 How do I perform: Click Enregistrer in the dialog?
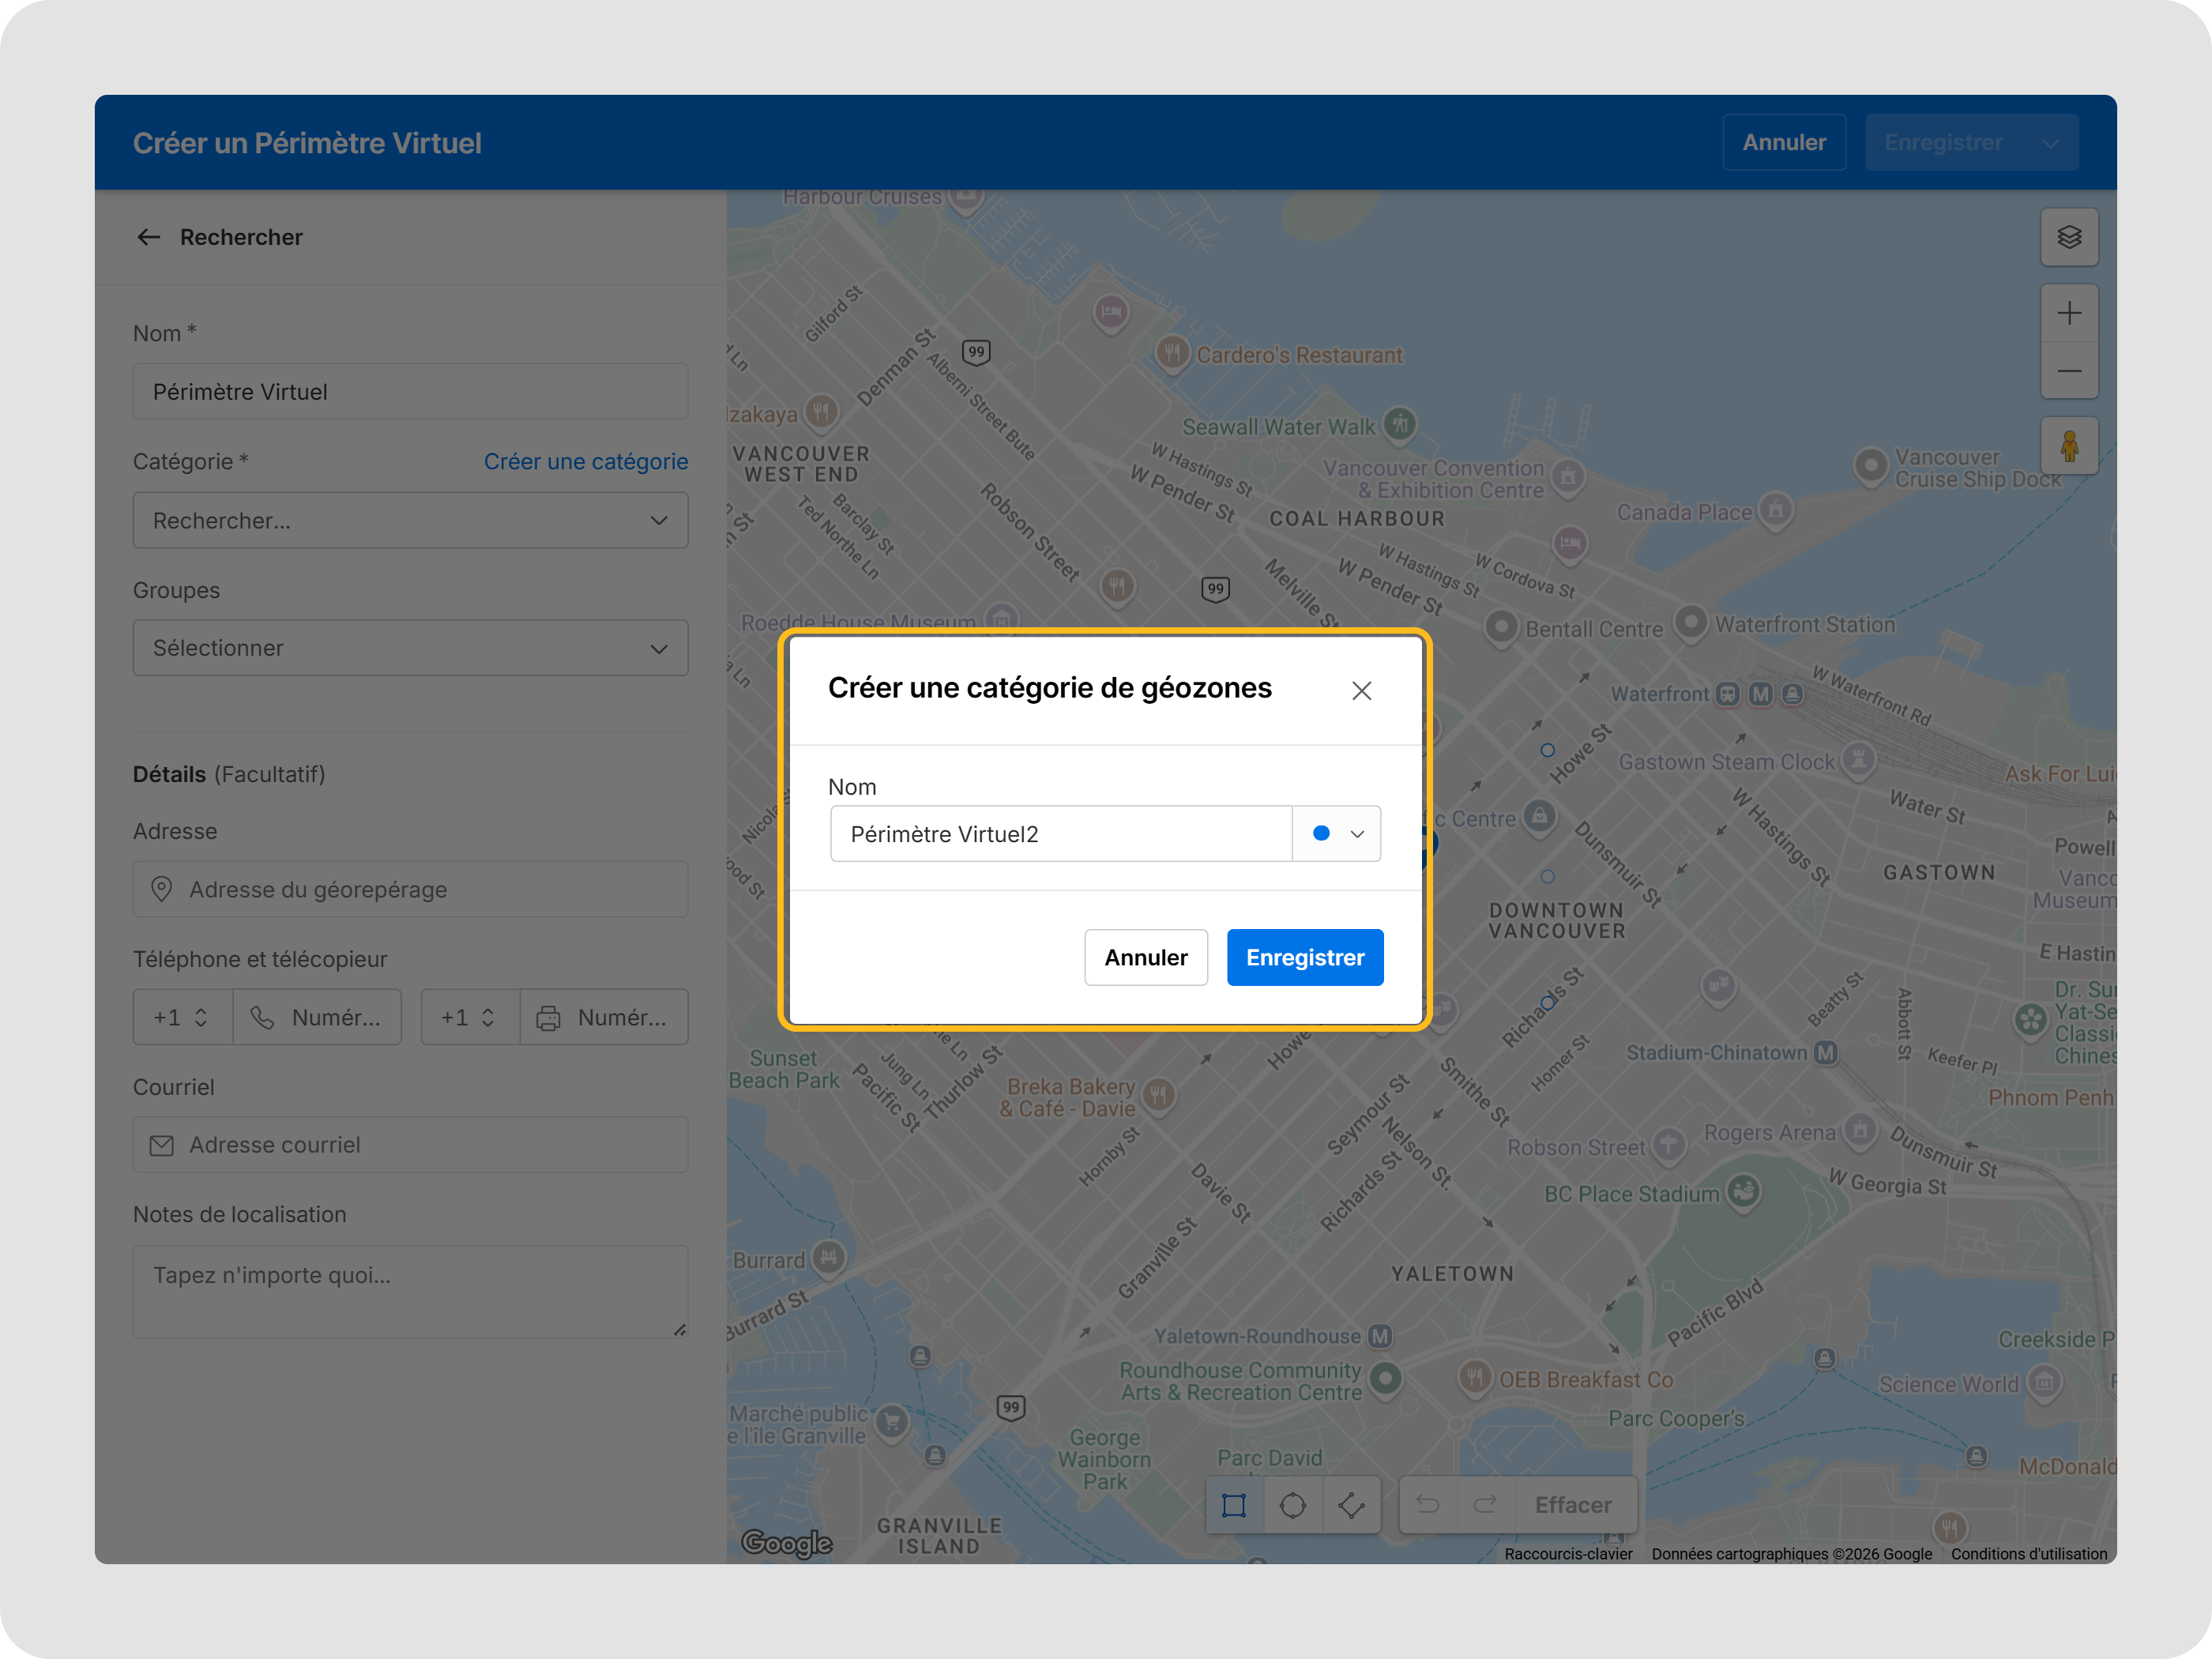pyautogui.click(x=1304, y=957)
